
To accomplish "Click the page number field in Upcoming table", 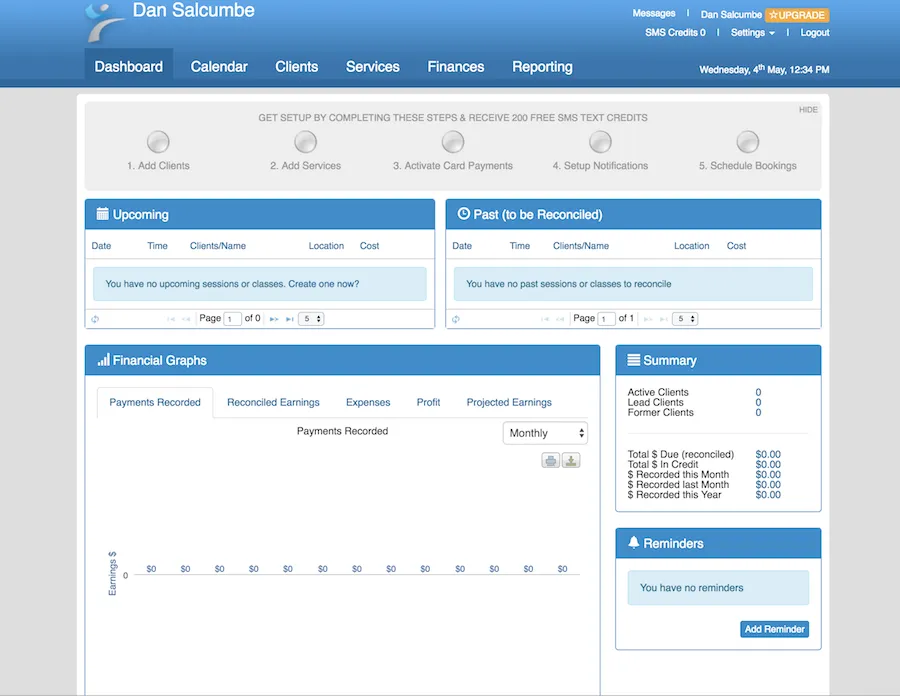I will click(x=233, y=319).
